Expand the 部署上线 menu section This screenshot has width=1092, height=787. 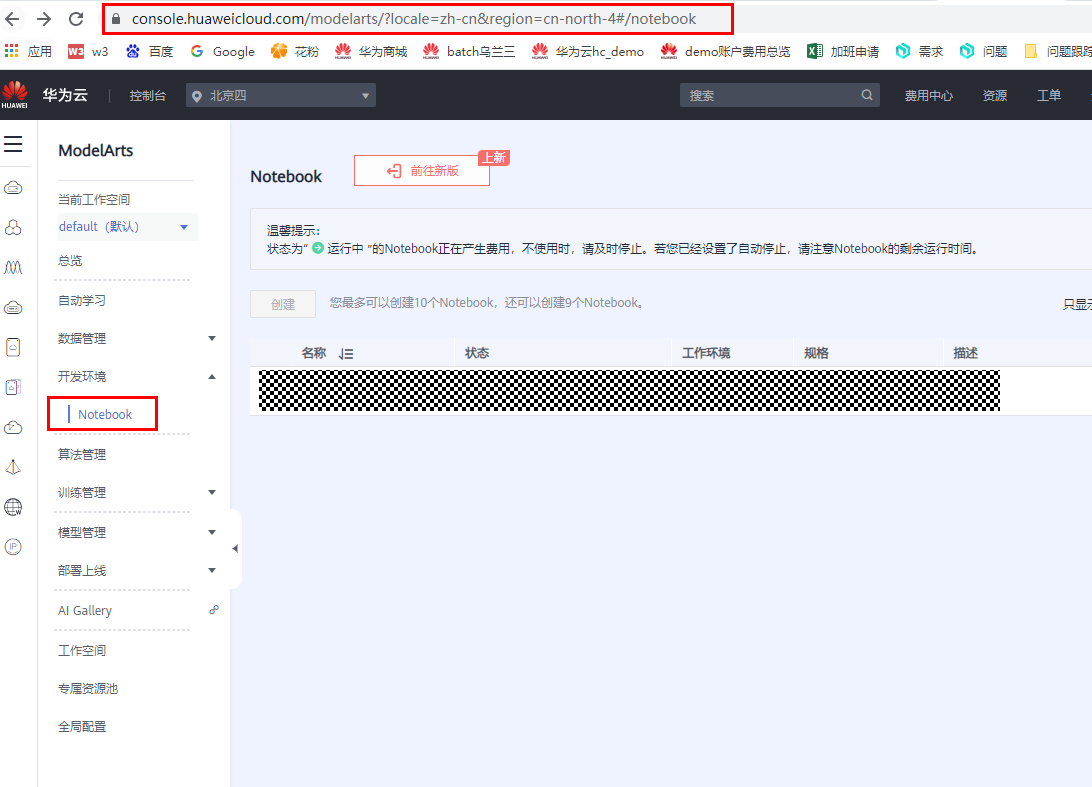click(212, 570)
